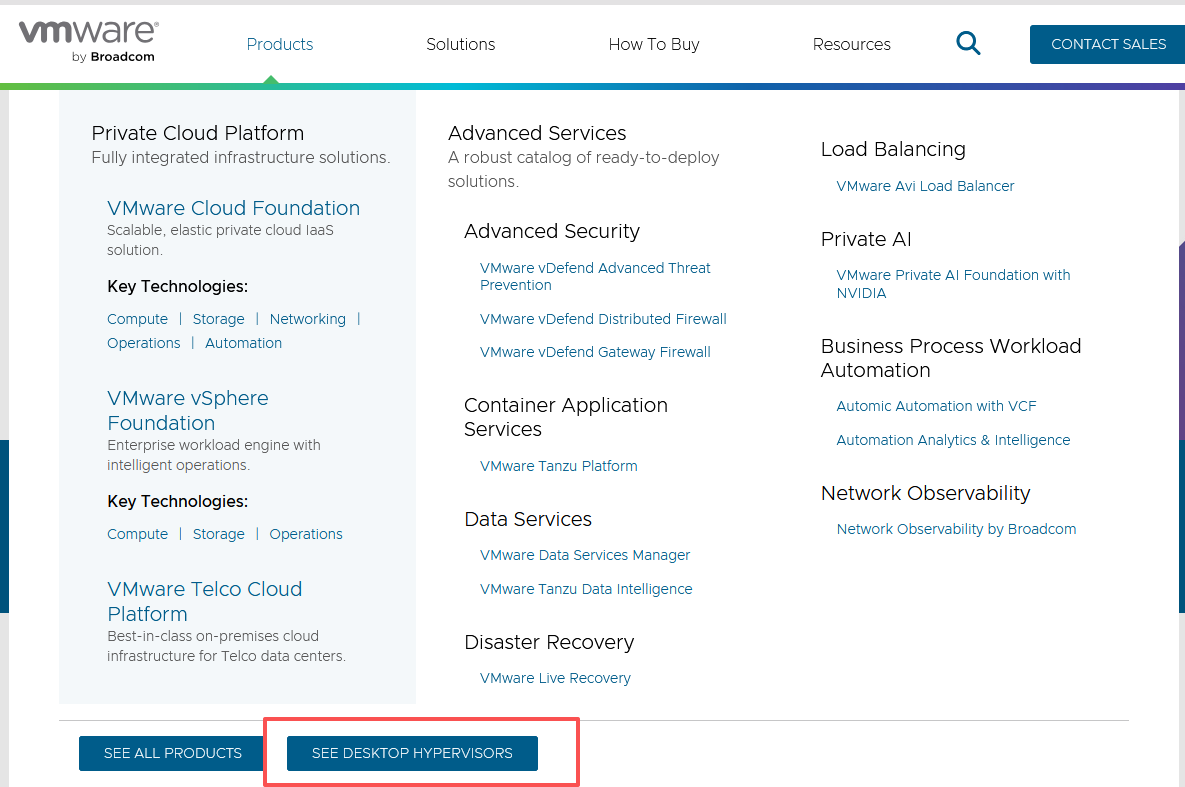The image size is (1185, 787).
Task: Open VMware vDefend Gateway Firewall link
Action: tap(595, 352)
